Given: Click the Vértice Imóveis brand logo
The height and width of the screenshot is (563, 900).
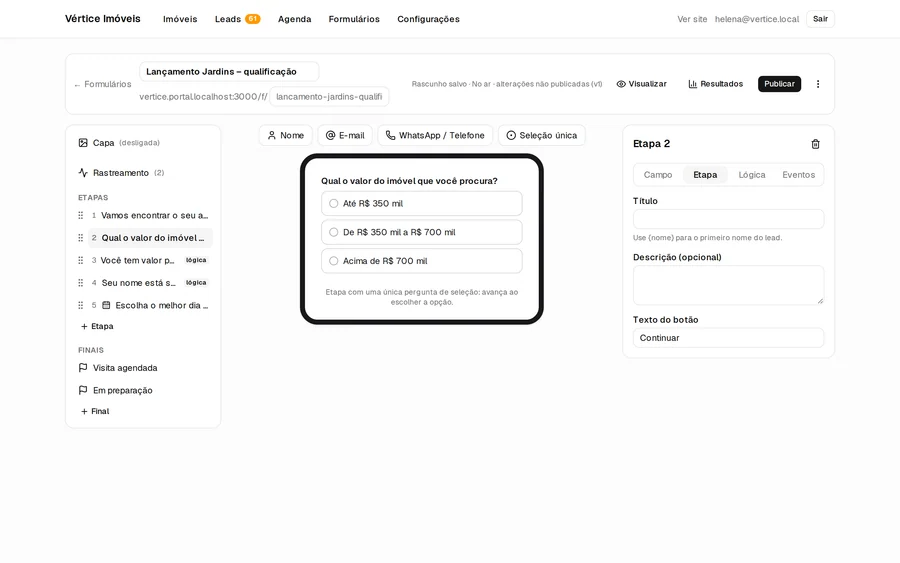Looking at the screenshot, I should click(103, 19).
